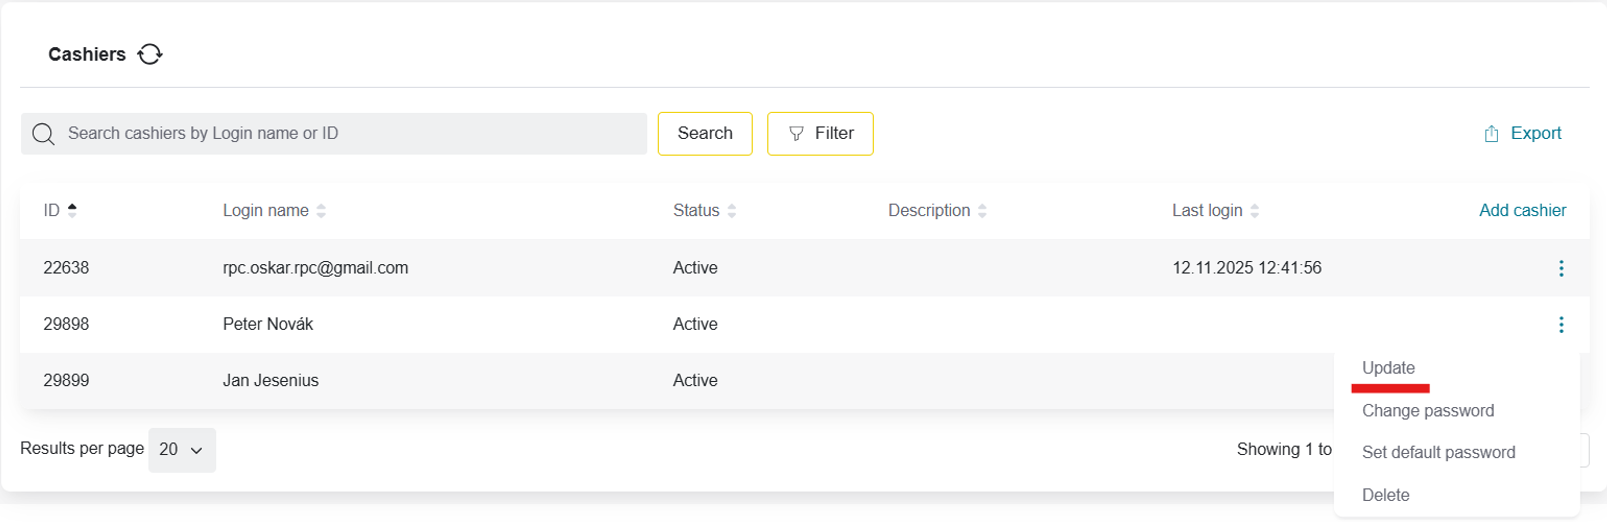Open the Filter options
This screenshot has width=1607, height=522.
coord(820,134)
